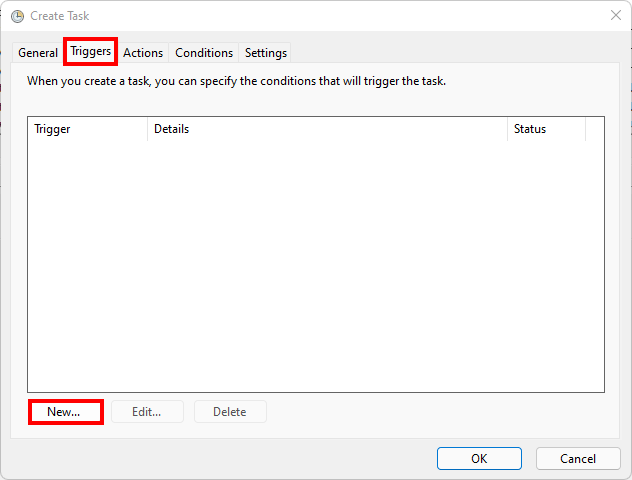Select the Triggers tab

90,52
